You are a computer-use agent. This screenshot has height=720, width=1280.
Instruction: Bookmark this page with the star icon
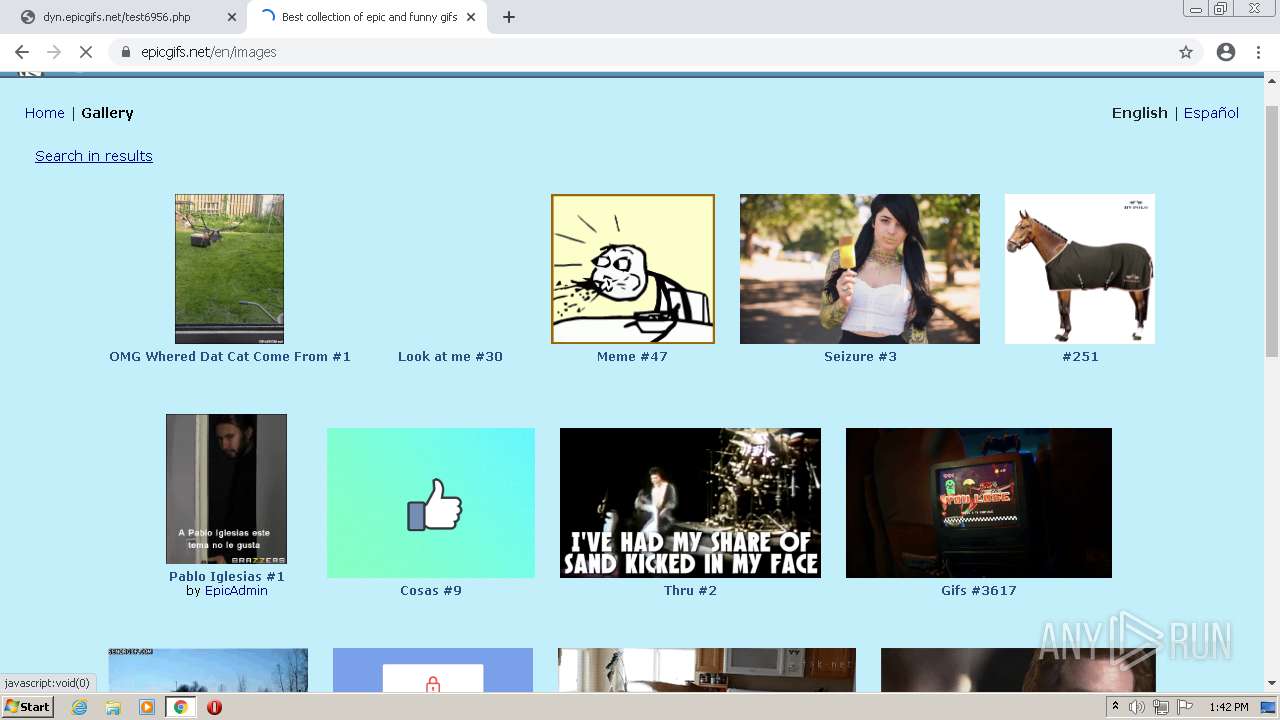1186,52
